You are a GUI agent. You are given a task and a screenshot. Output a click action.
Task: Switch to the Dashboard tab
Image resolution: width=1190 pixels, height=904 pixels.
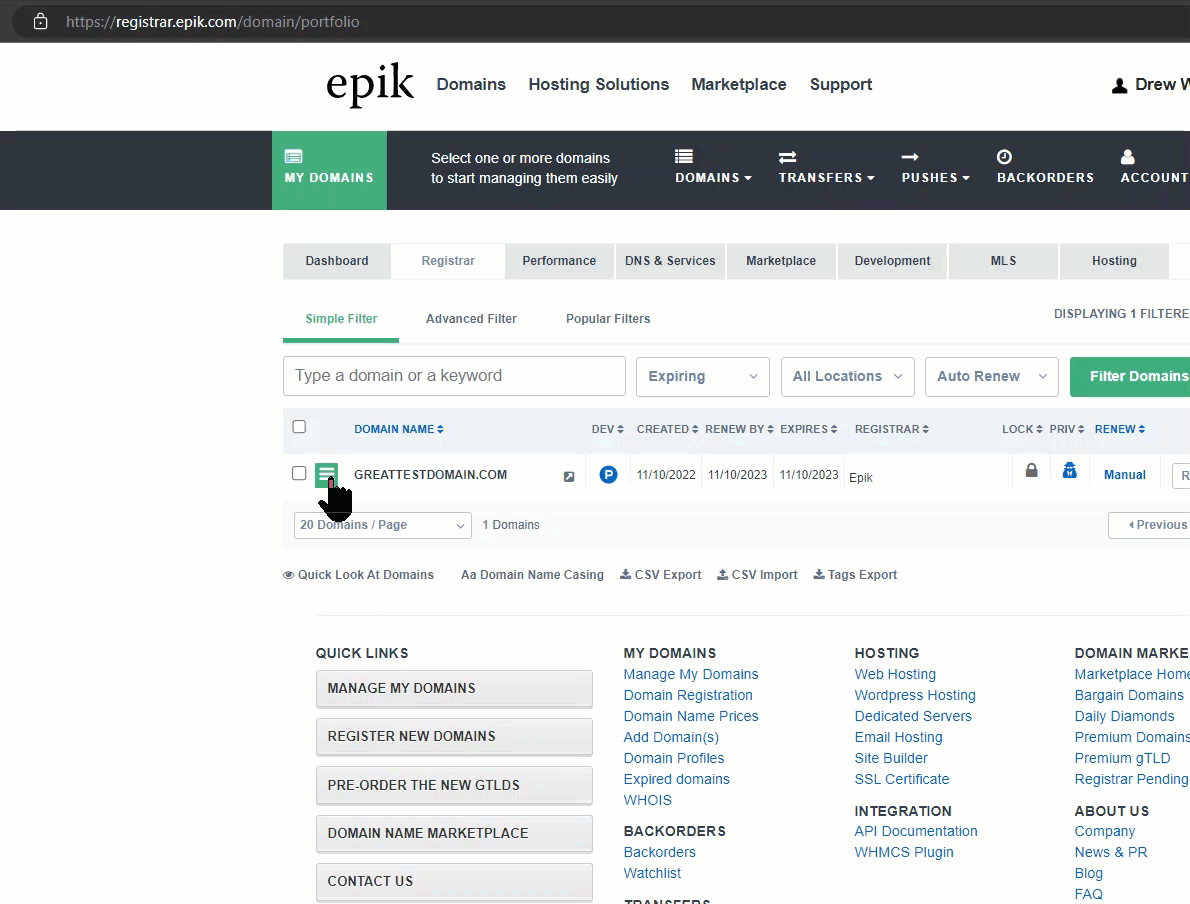(337, 261)
